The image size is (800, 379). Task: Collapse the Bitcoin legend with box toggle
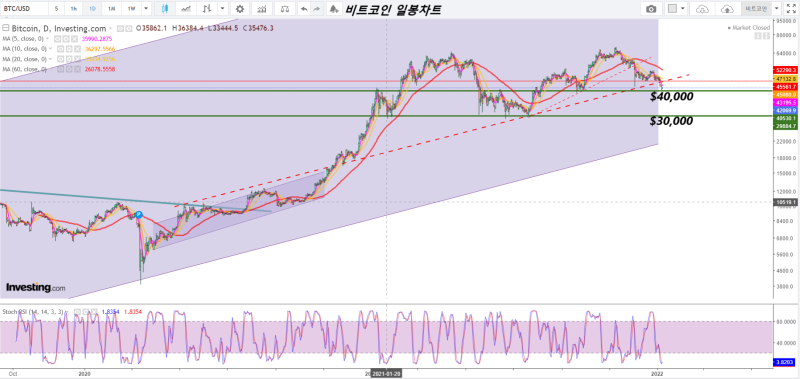coord(5,29)
